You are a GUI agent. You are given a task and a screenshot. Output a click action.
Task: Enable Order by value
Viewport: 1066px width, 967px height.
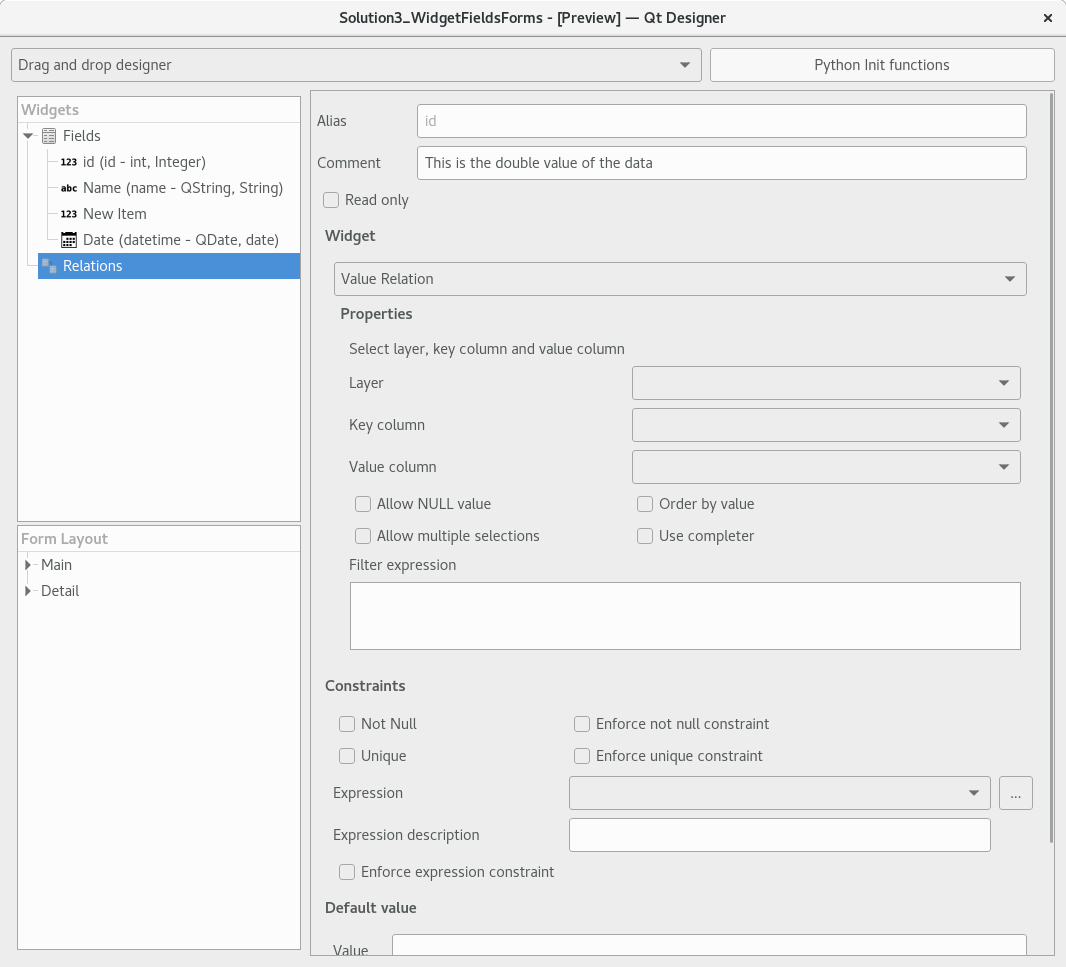645,504
